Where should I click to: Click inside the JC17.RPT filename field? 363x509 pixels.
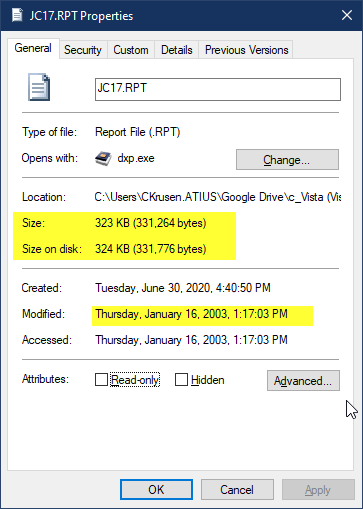point(218,89)
